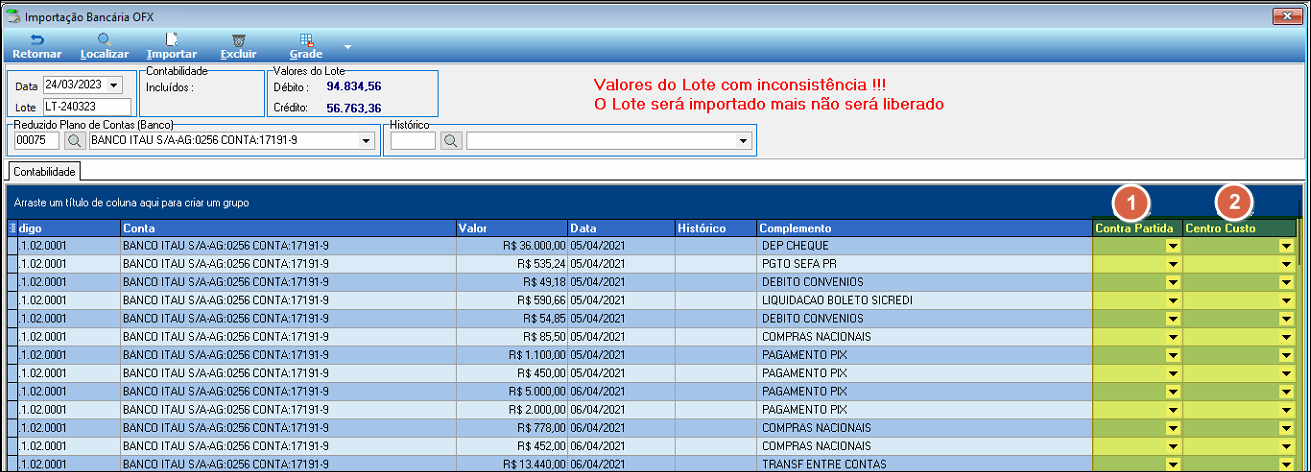1311x472 pixels.
Task: Select the R$ 535,24 value cell
Action: (511, 264)
